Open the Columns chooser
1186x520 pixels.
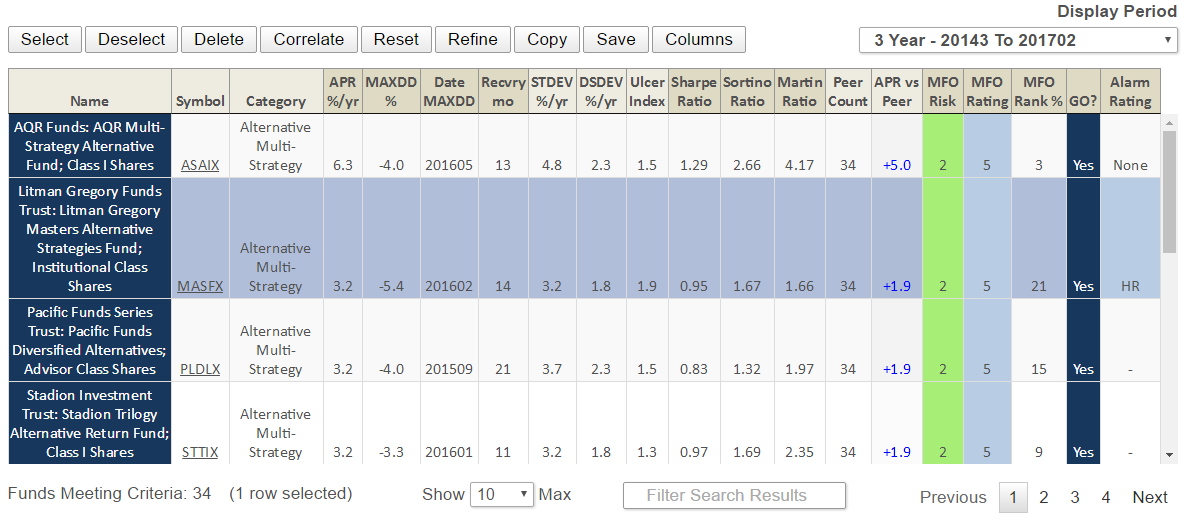(x=698, y=39)
